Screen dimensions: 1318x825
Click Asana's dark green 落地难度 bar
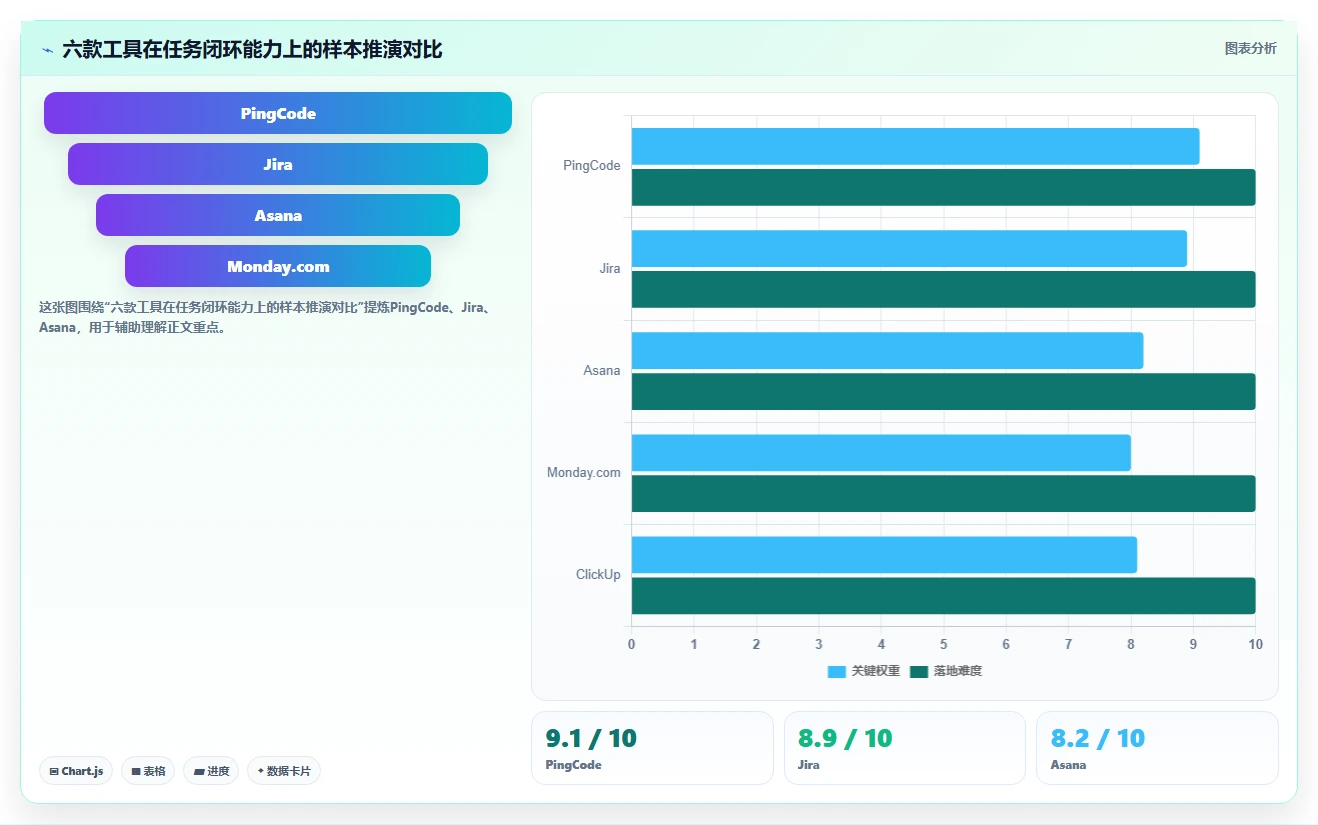click(943, 392)
